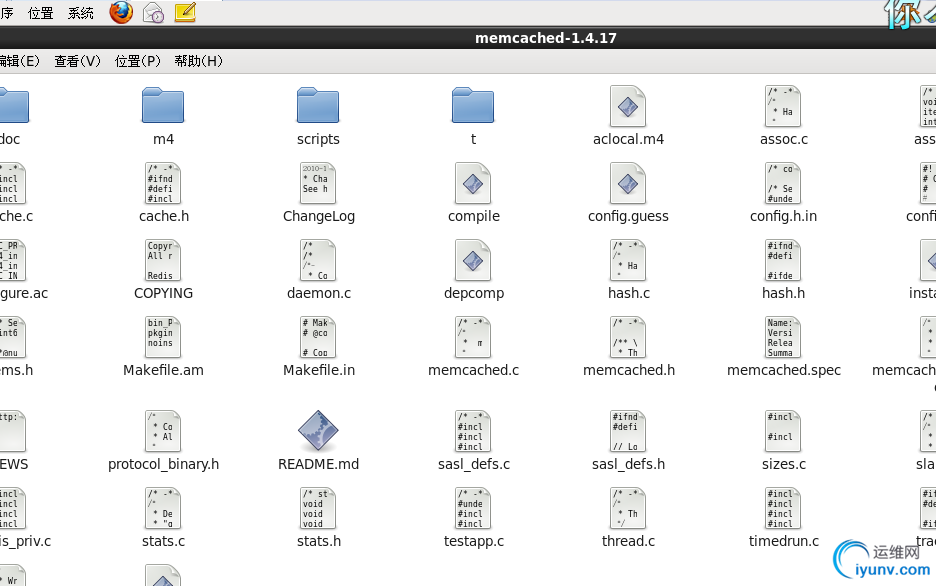Click the file name label 'config.guess'
The image size is (936, 586).
tap(628, 216)
